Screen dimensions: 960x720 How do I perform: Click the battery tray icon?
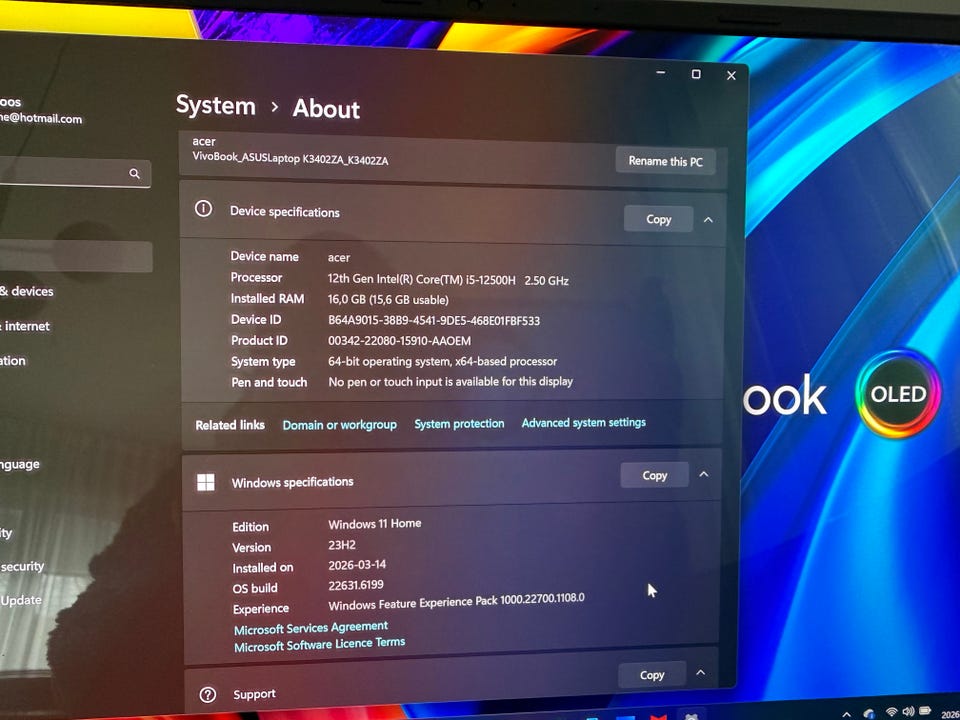point(925,711)
